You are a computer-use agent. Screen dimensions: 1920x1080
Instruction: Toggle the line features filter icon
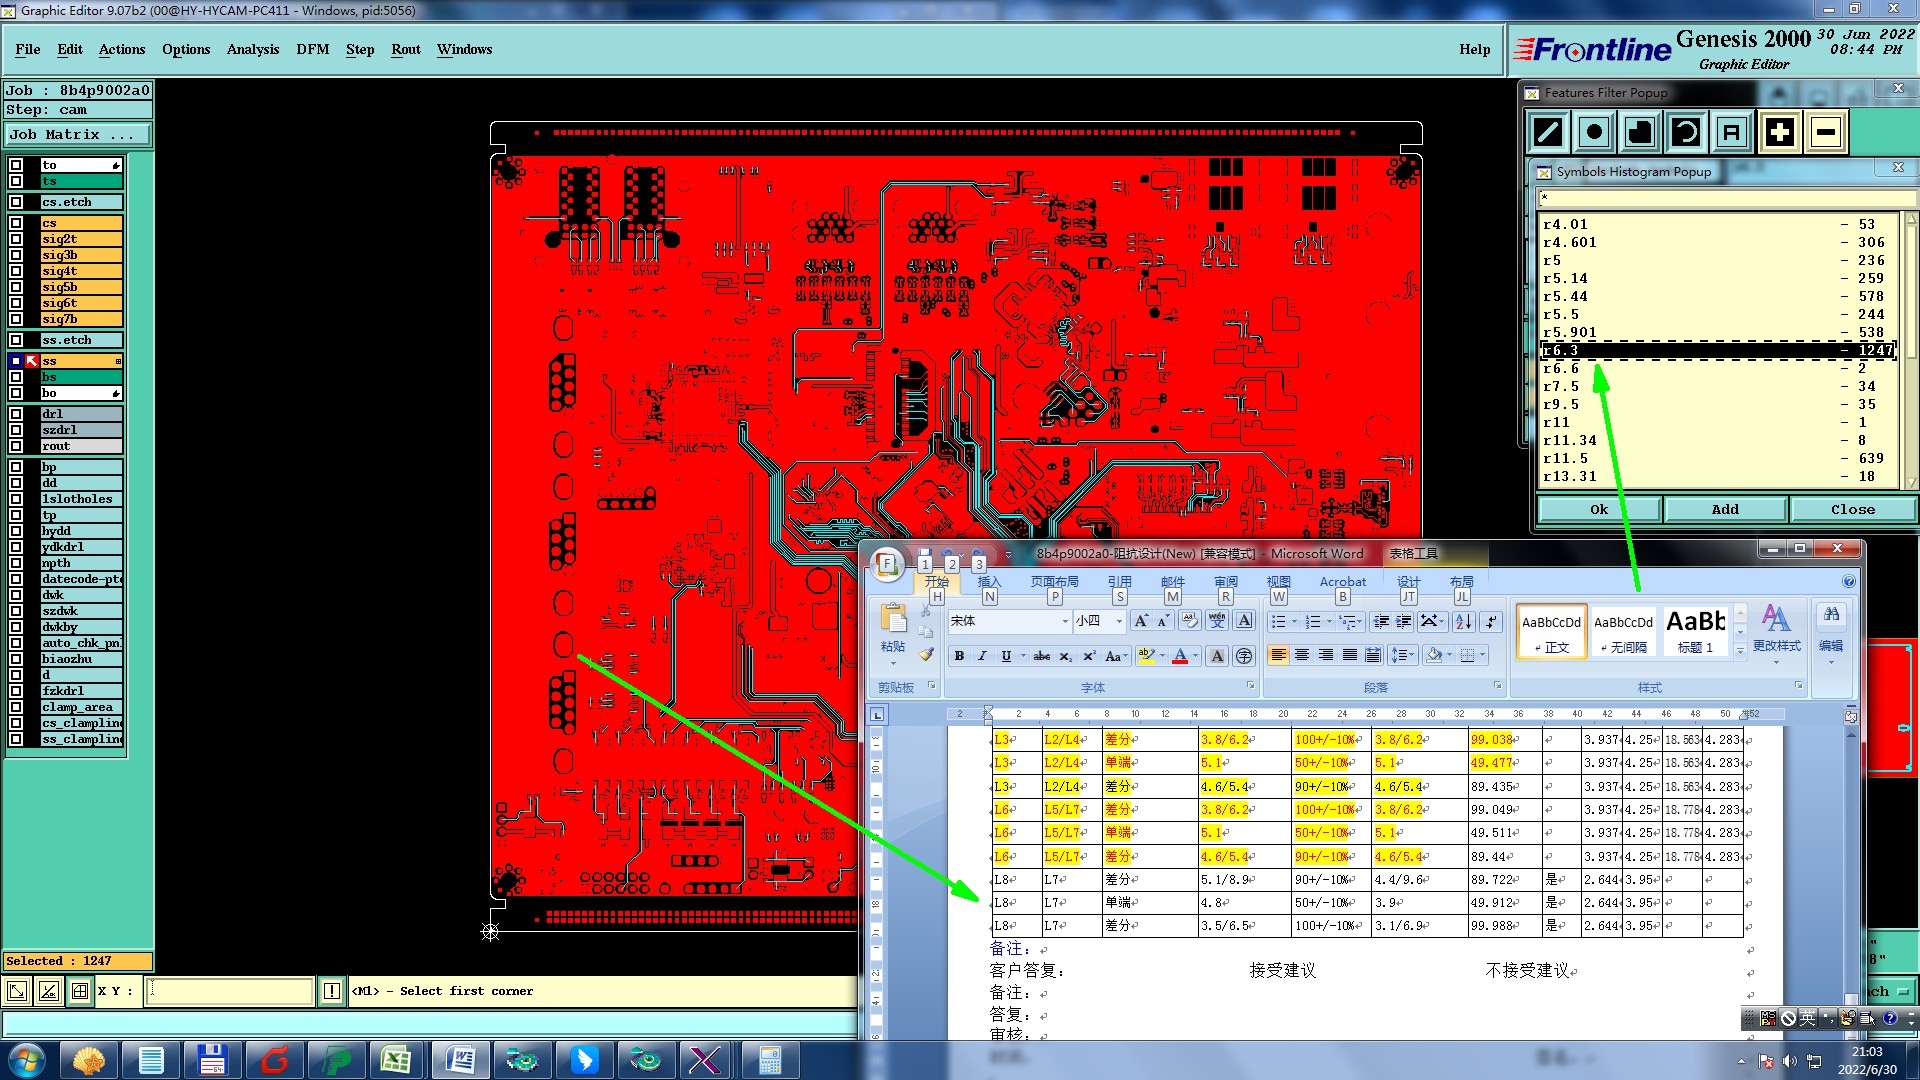click(1548, 132)
